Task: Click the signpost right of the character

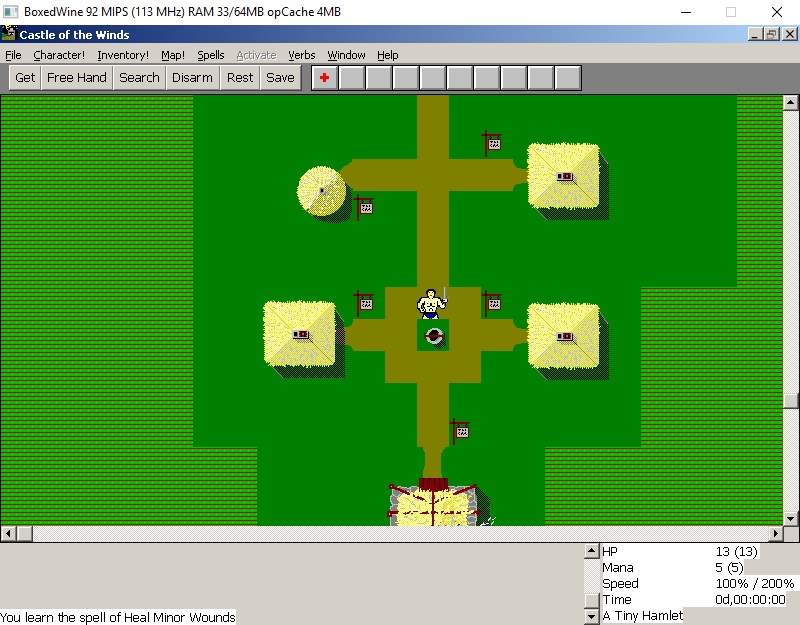Action: click(492, 304)
